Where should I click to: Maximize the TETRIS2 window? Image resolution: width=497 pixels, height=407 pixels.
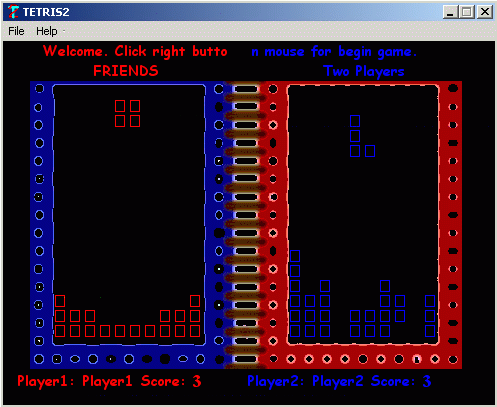click(467, 12)
